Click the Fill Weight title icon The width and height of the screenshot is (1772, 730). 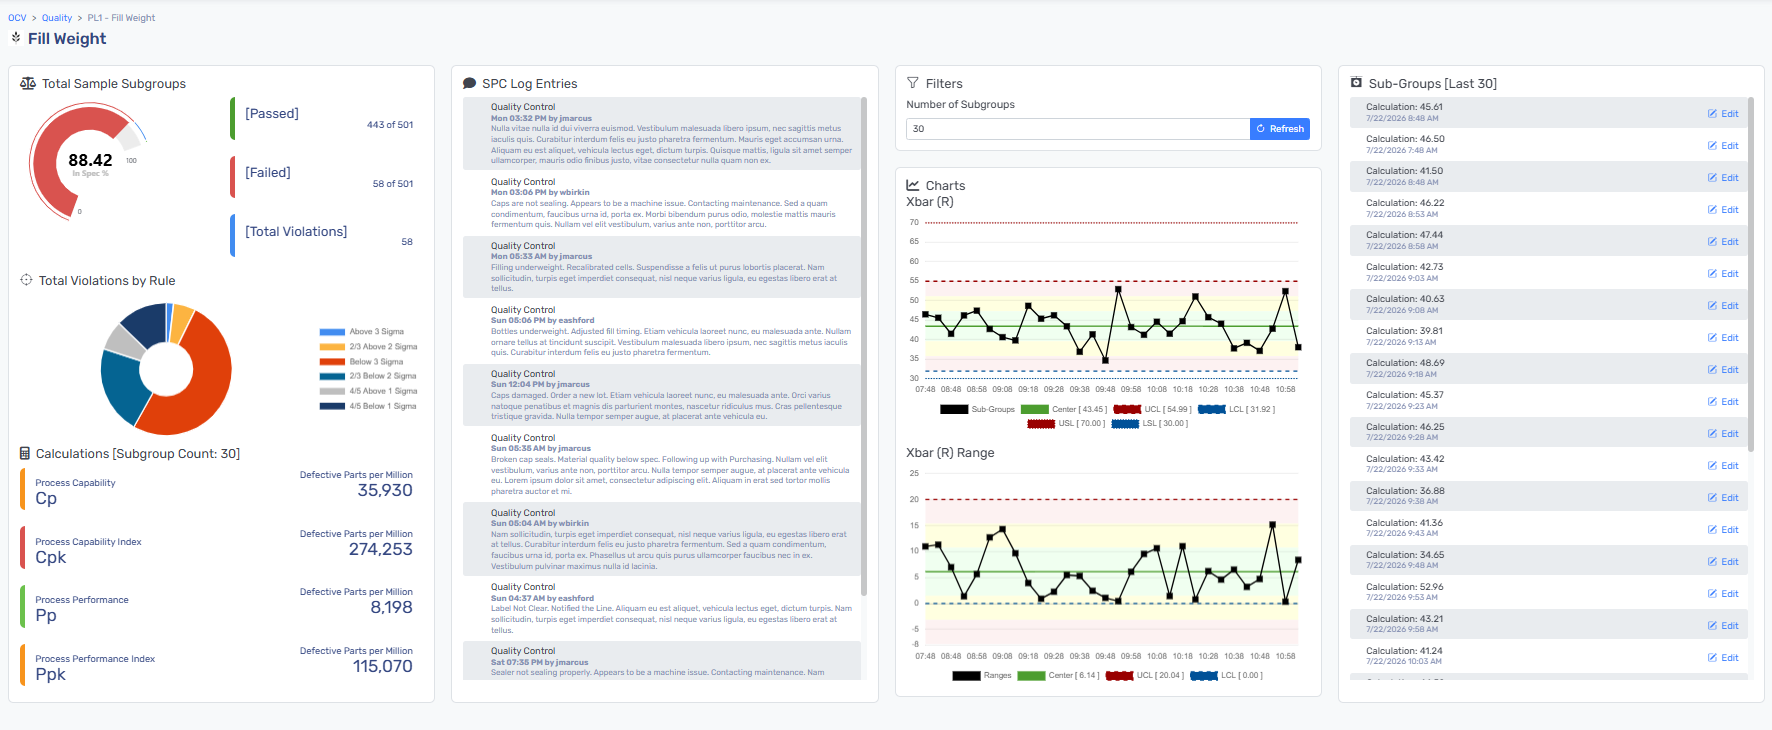point(16,38)
